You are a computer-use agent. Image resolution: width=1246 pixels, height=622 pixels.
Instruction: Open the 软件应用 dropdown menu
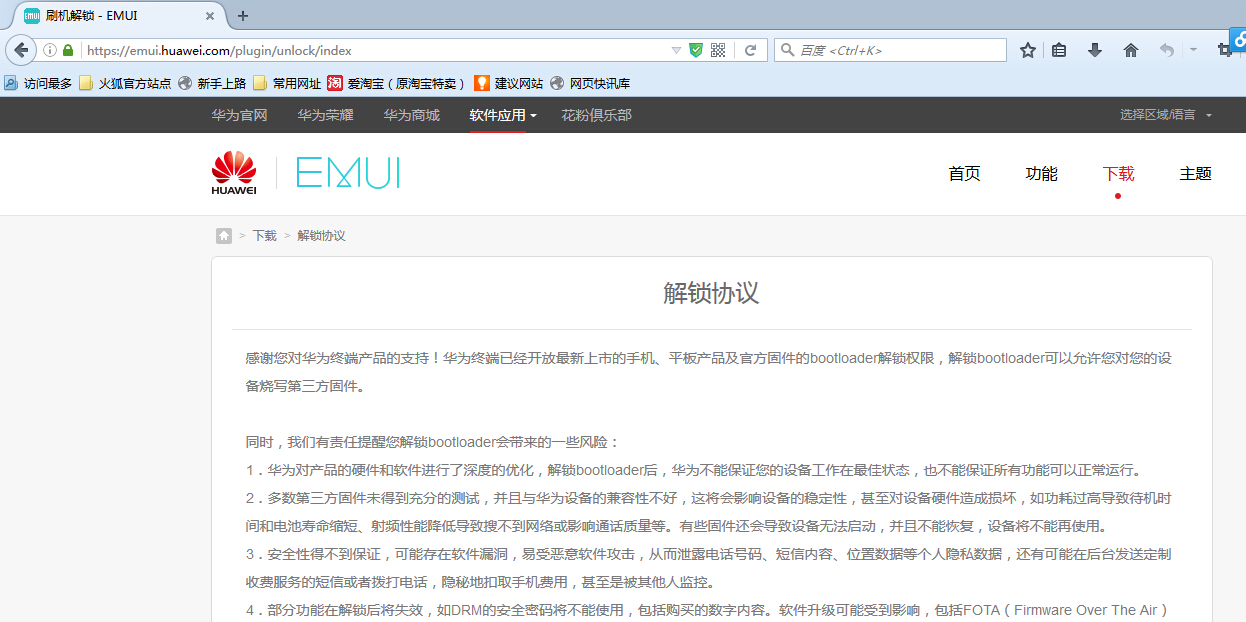[503, 115]
